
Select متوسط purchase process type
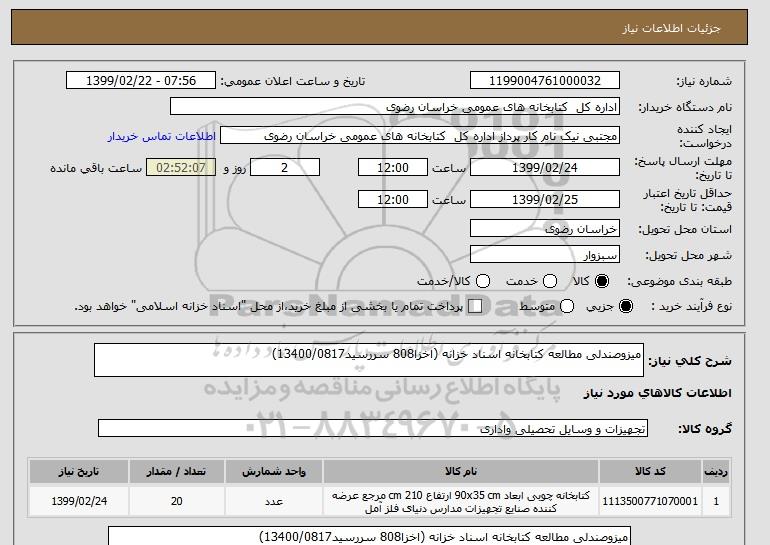[567, 306]
